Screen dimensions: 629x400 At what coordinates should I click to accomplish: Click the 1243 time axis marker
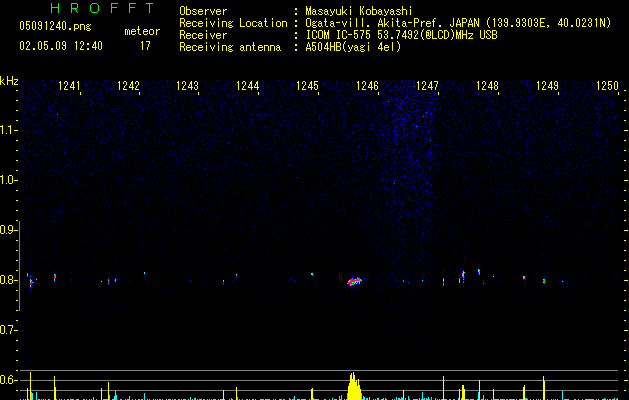point(188,86)
